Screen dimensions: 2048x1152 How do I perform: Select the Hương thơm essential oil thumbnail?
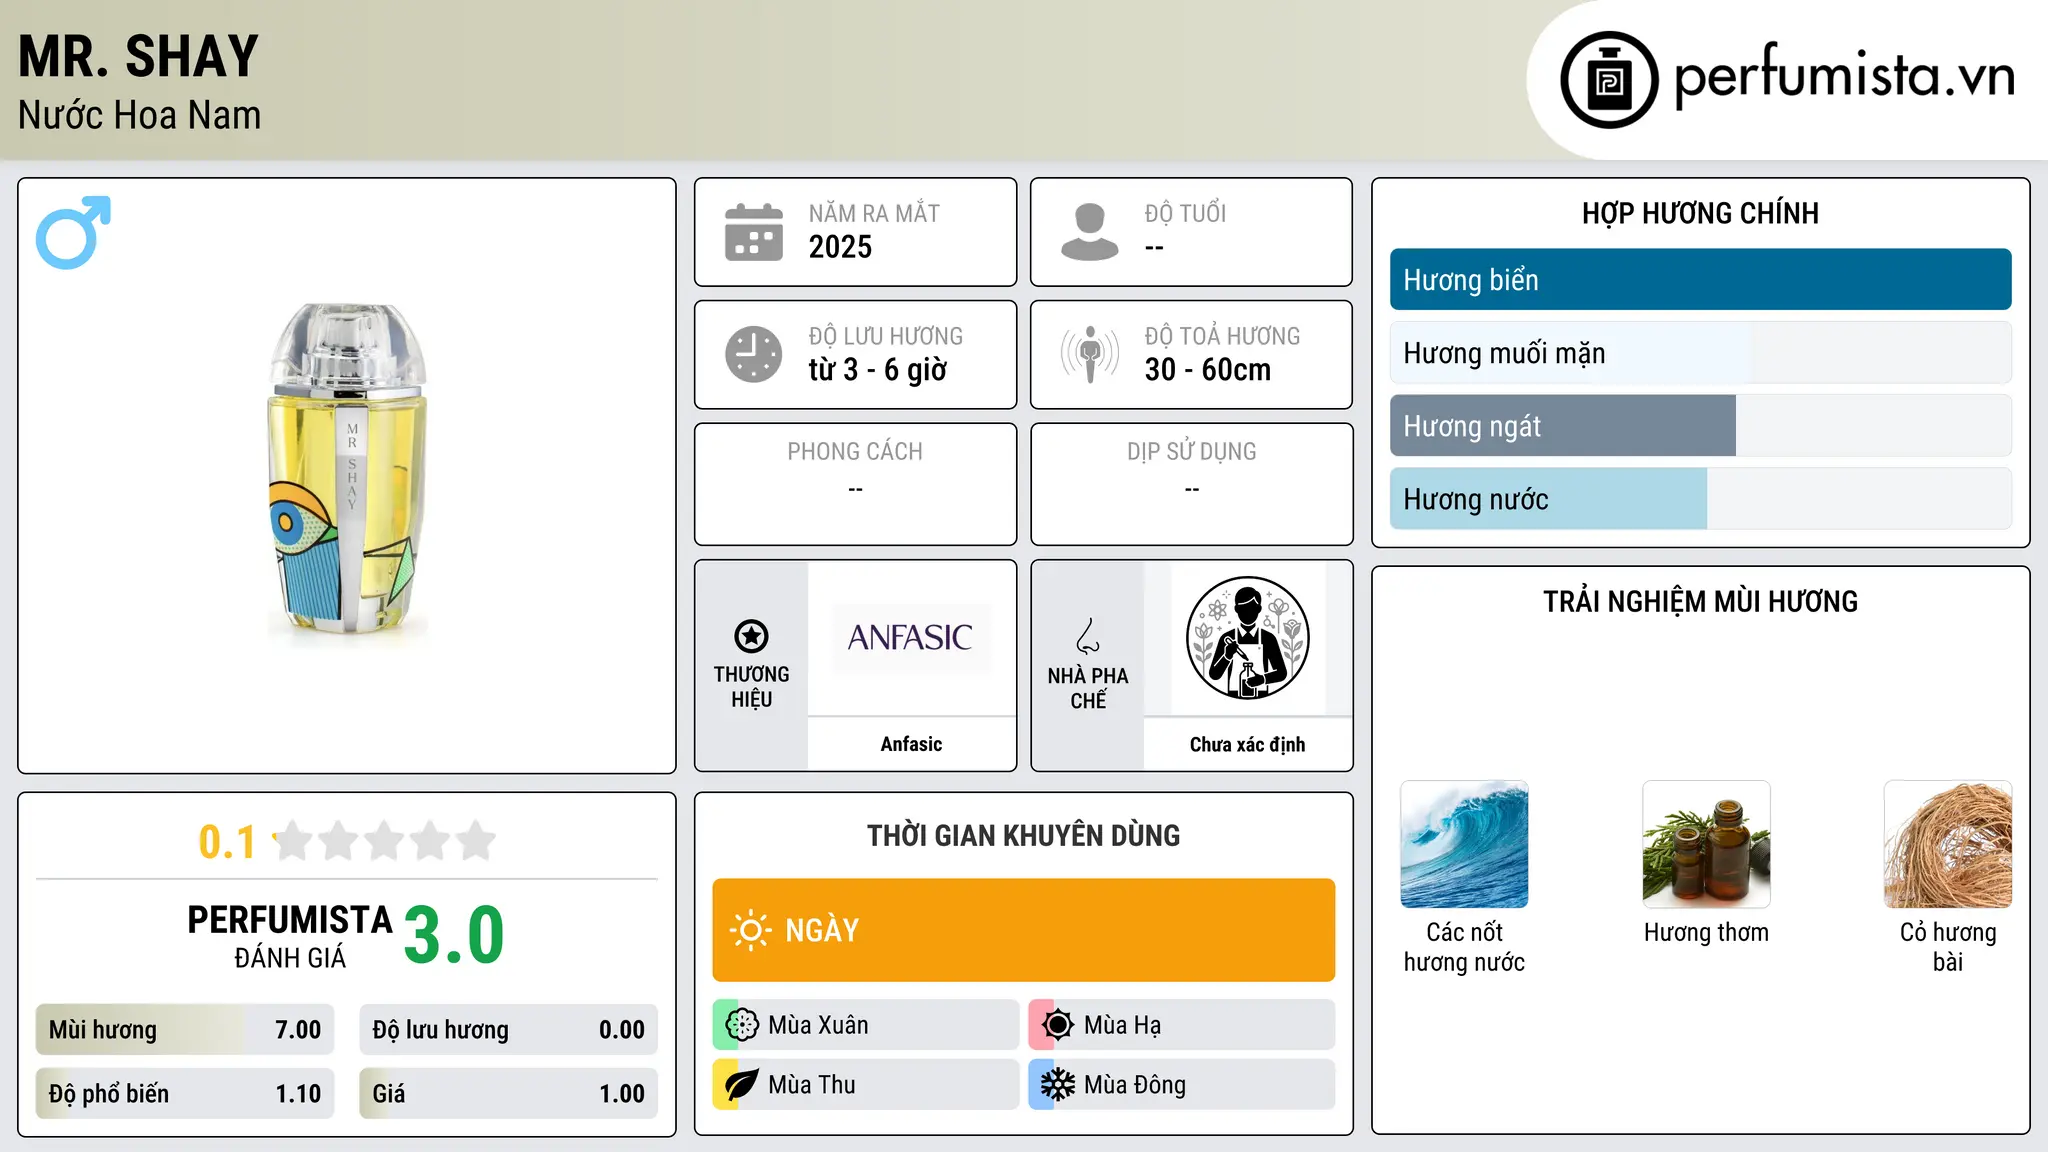(1706, 844)
